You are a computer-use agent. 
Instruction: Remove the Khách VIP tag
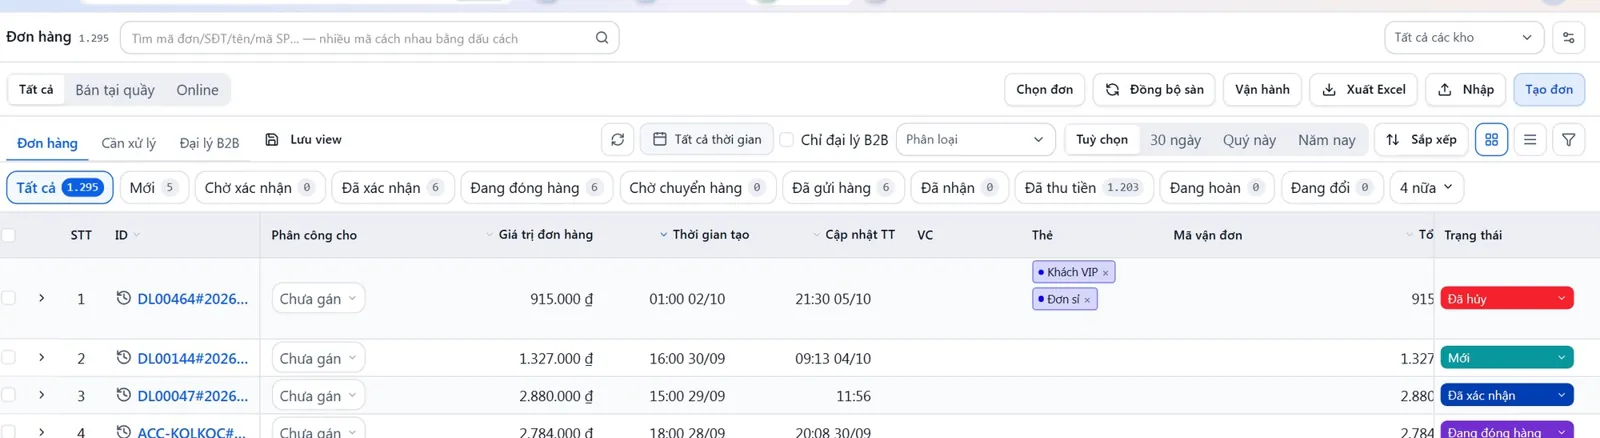click(x=1105, y=273)
